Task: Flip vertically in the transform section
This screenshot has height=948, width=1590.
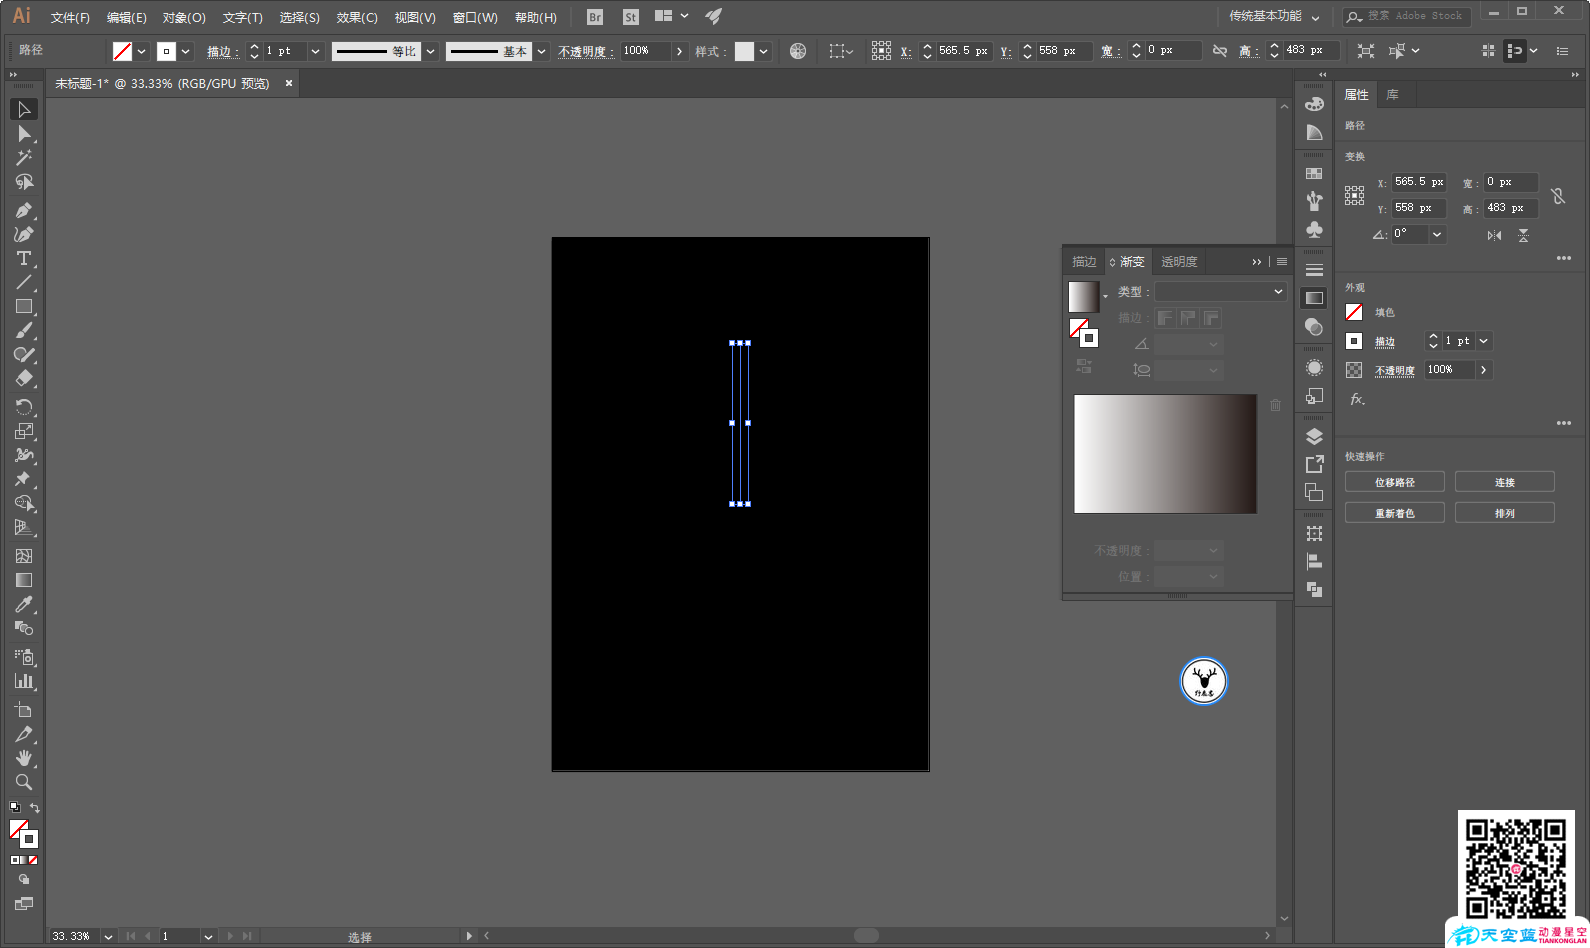Action: tap(1523, 235)
